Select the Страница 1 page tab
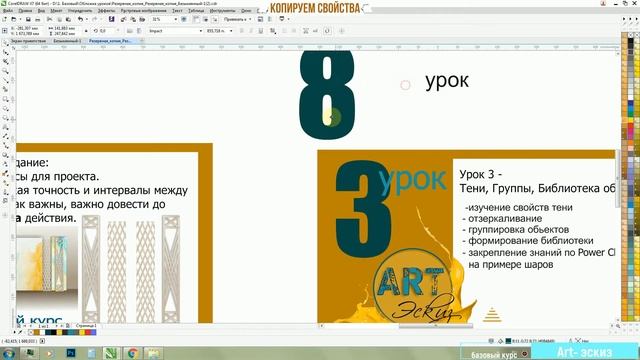Screen dimensions: 640x360 coord(86,326)
